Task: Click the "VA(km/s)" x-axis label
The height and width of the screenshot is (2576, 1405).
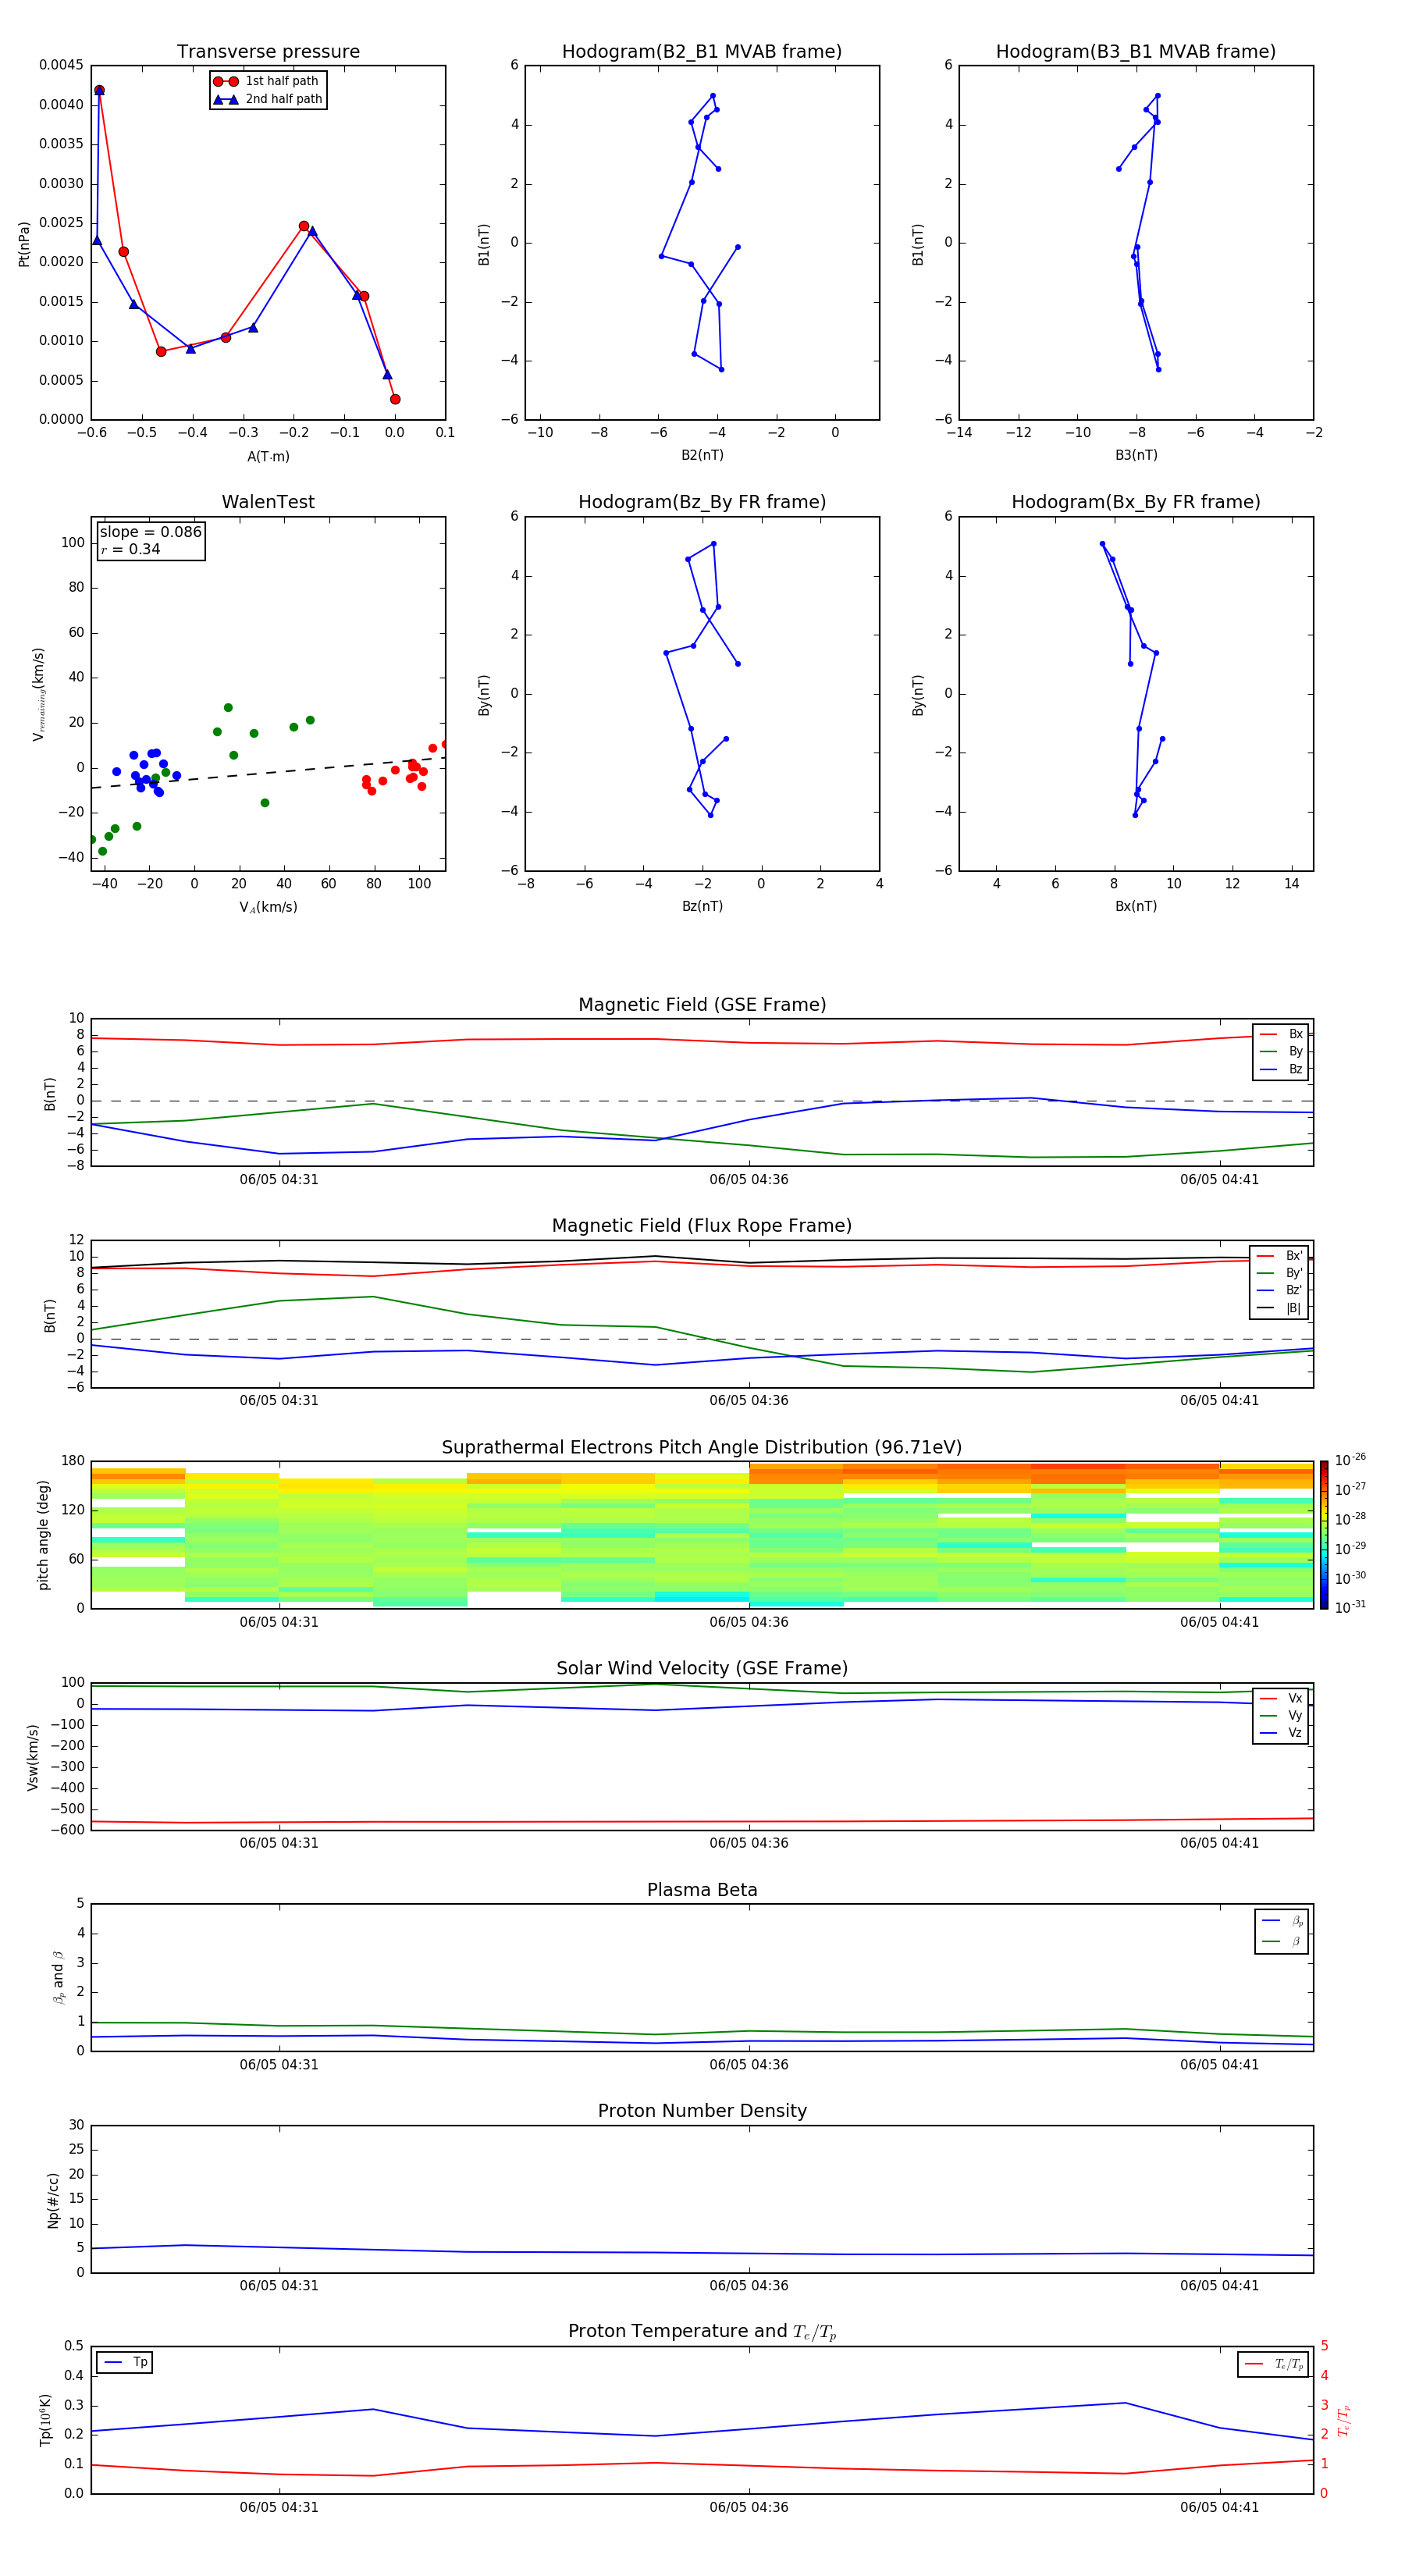Action: (268, 908)
